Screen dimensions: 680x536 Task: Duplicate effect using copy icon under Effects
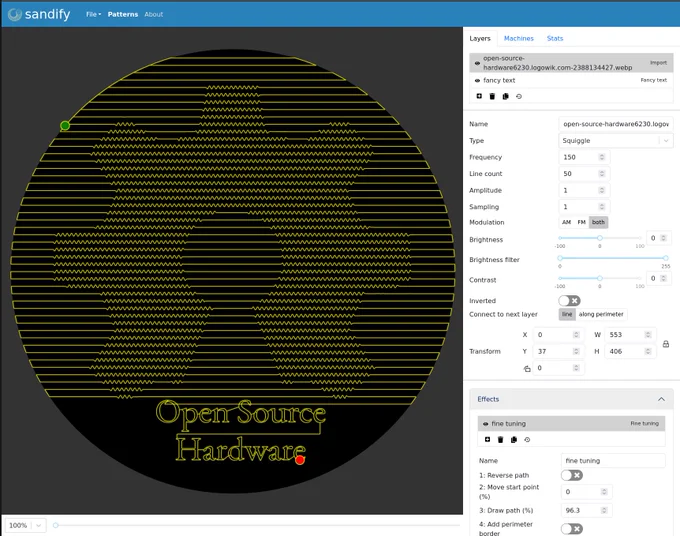pos(514,439)
